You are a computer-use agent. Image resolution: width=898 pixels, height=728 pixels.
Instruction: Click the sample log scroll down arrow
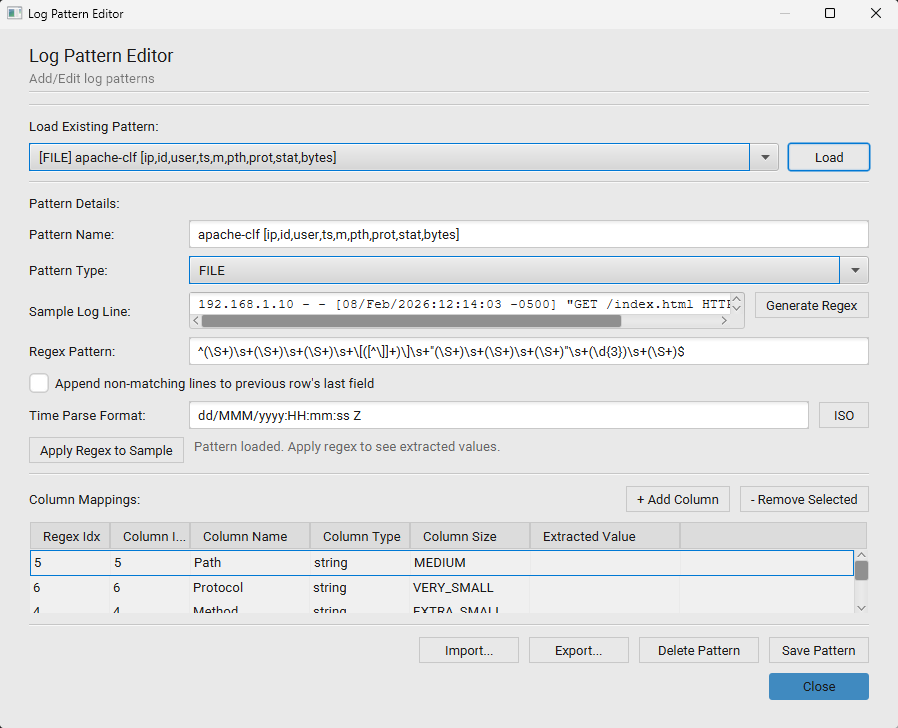(737, 308)
